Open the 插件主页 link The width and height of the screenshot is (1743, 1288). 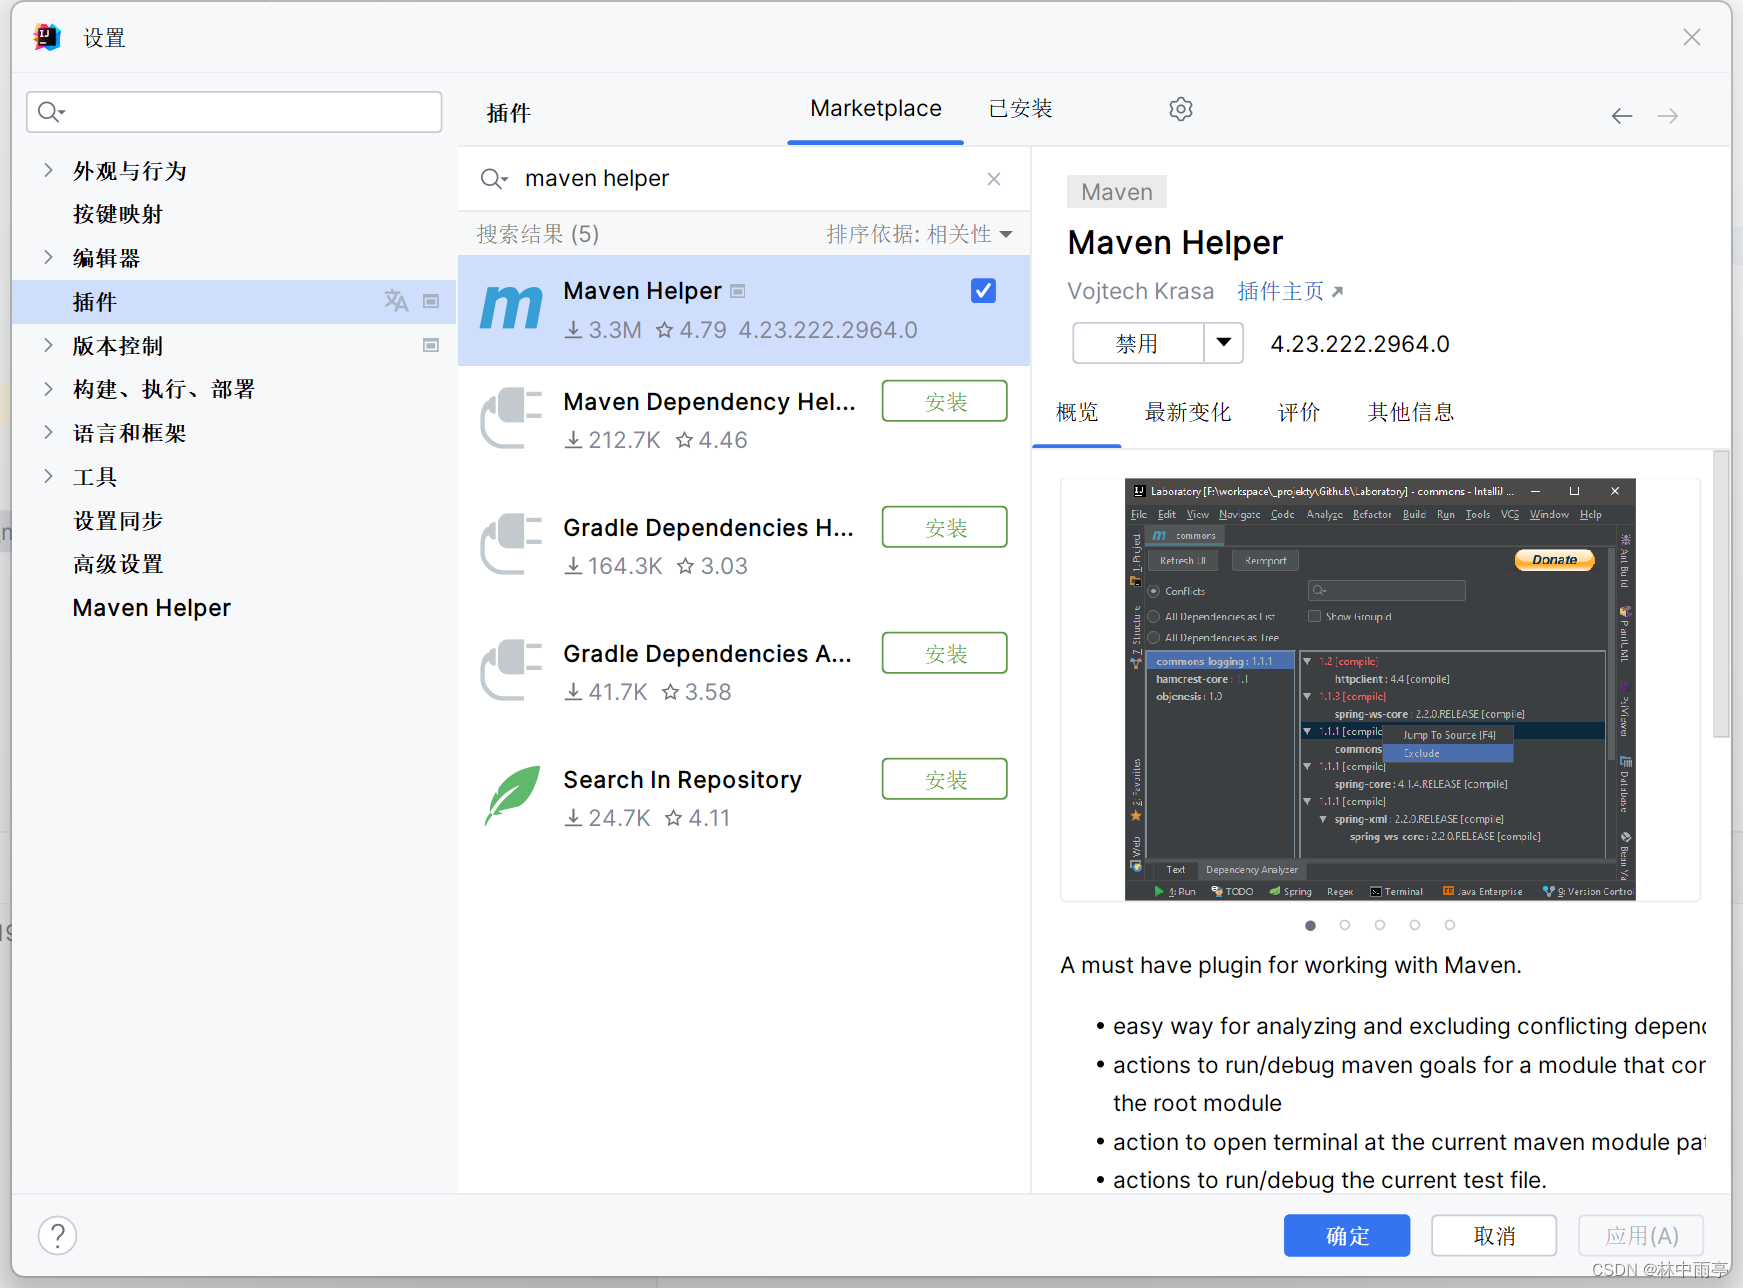point(1281,291)
